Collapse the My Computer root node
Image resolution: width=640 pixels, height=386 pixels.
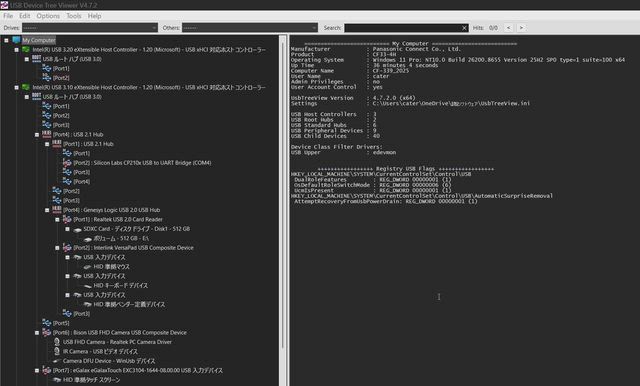pyautogui.click(x=7, y=40)
